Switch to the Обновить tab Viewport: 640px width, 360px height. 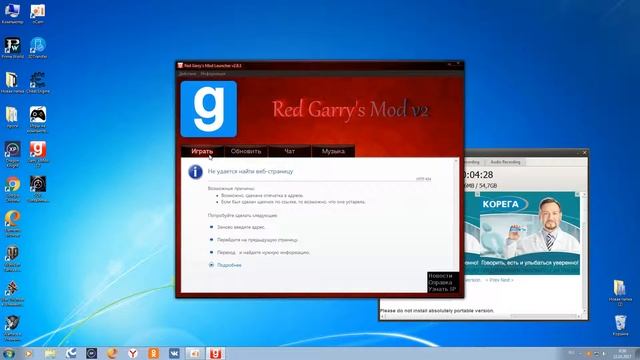pyautogui.click(x=246, y=151)
